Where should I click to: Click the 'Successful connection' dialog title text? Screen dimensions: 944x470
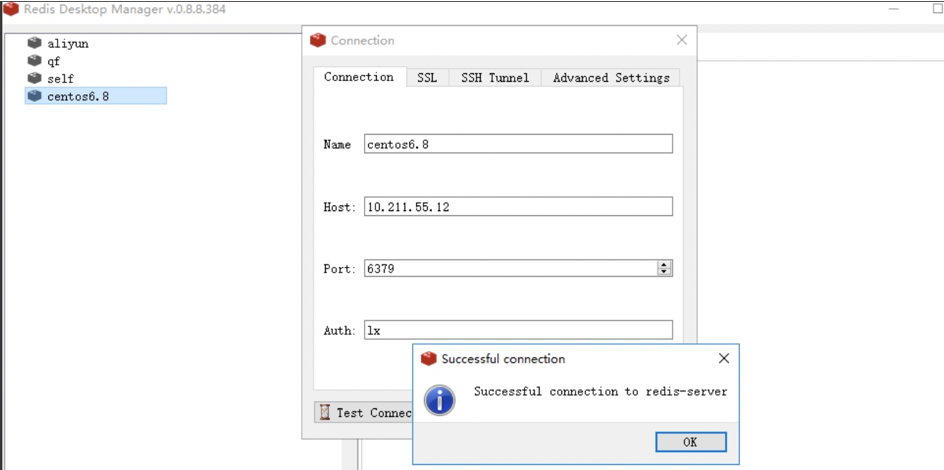[503, 359]
